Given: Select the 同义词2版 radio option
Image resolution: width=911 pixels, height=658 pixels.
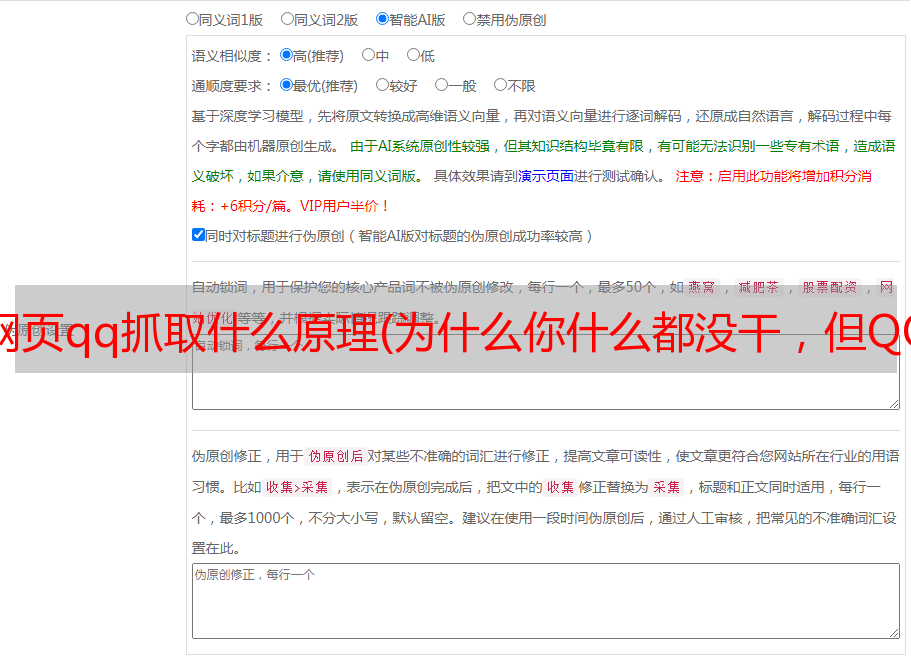Looking at the screenshot, I should point(287,19).
